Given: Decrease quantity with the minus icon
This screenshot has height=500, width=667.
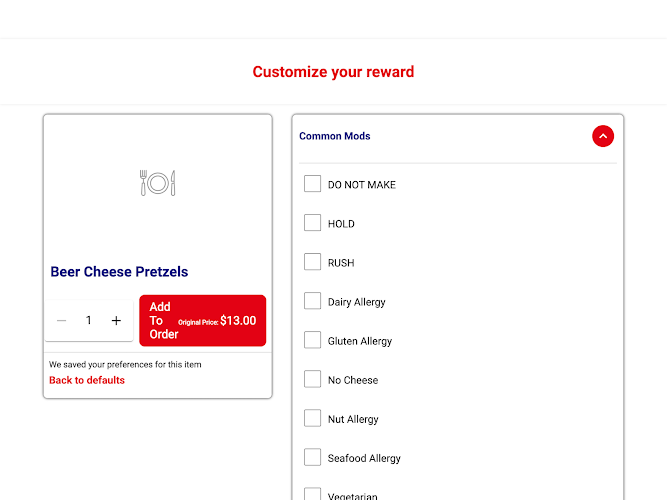Looking at the screenshot, I should click(x=62, y=320).
